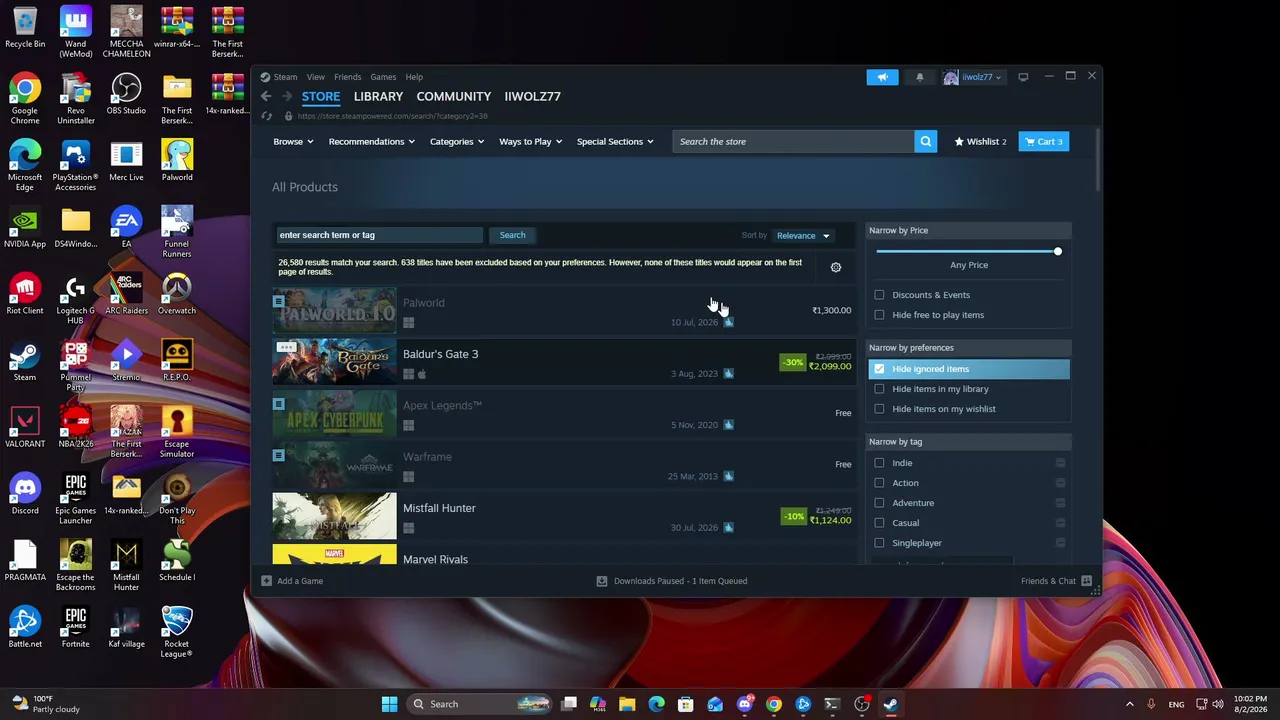
Task: Expand the Browse store menu
Action: click(x=293, y=142)
